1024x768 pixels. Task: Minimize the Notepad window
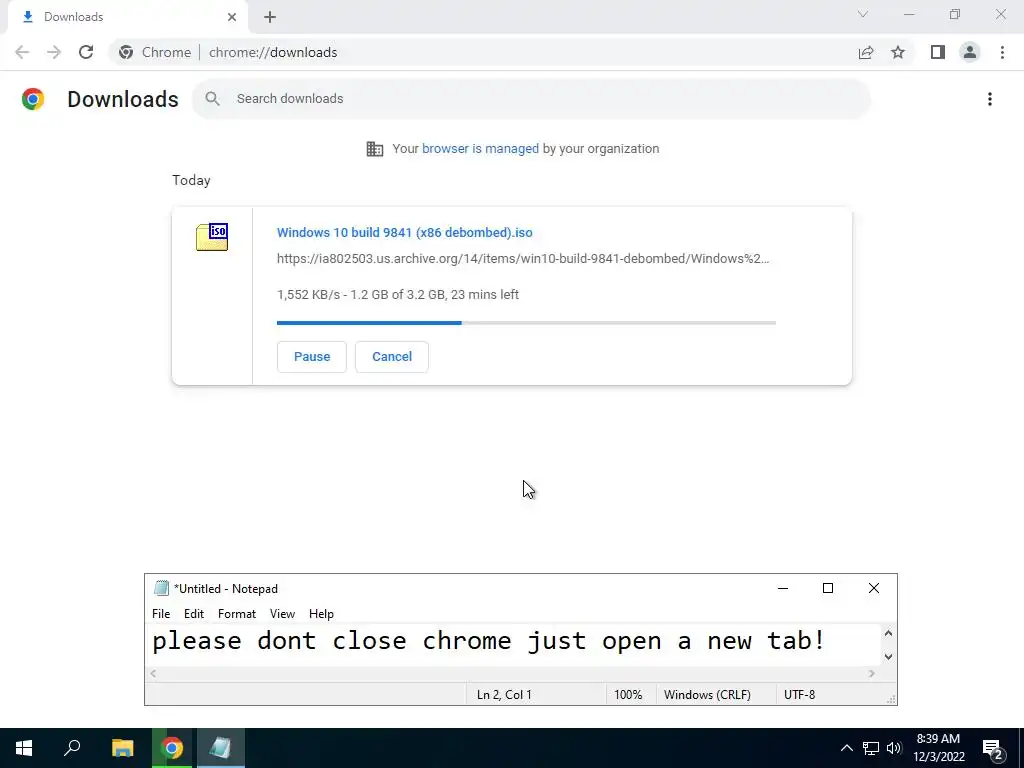(783, 588)
